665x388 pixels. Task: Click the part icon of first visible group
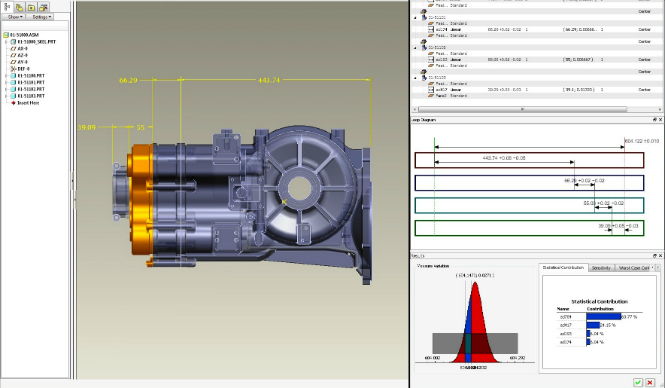click(x=424, y=16)
